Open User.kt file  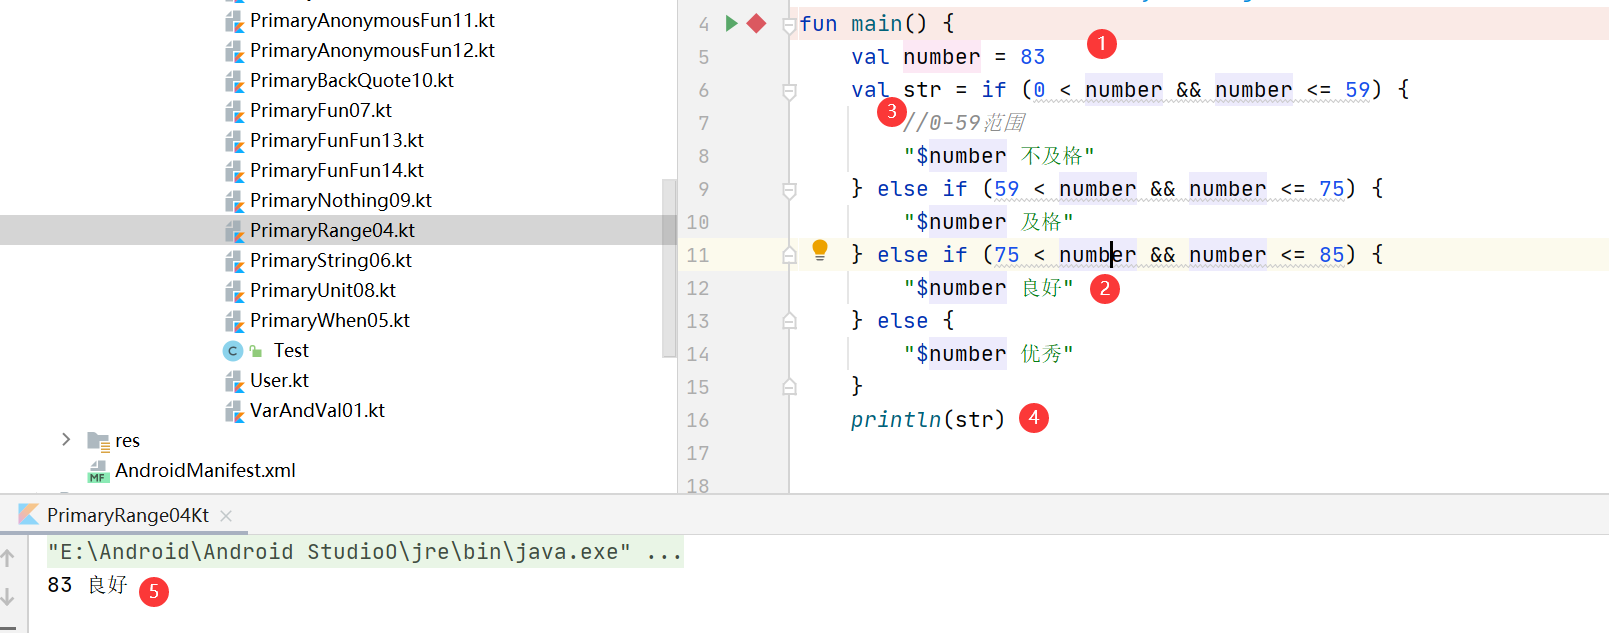point(279,380)
